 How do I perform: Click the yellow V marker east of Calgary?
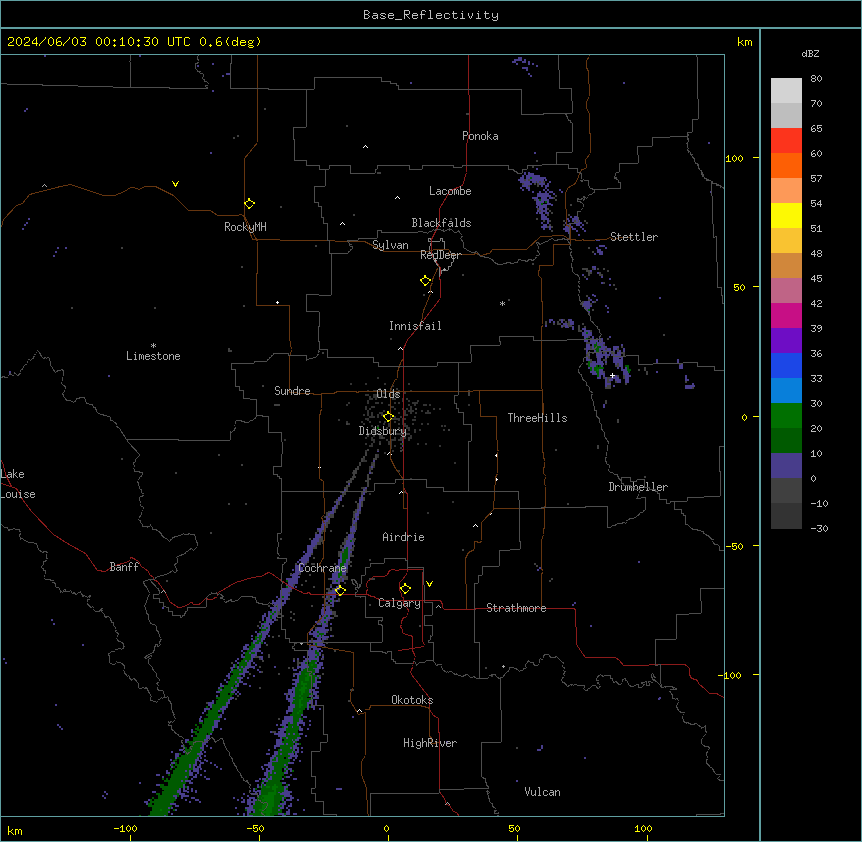point(429,584)
